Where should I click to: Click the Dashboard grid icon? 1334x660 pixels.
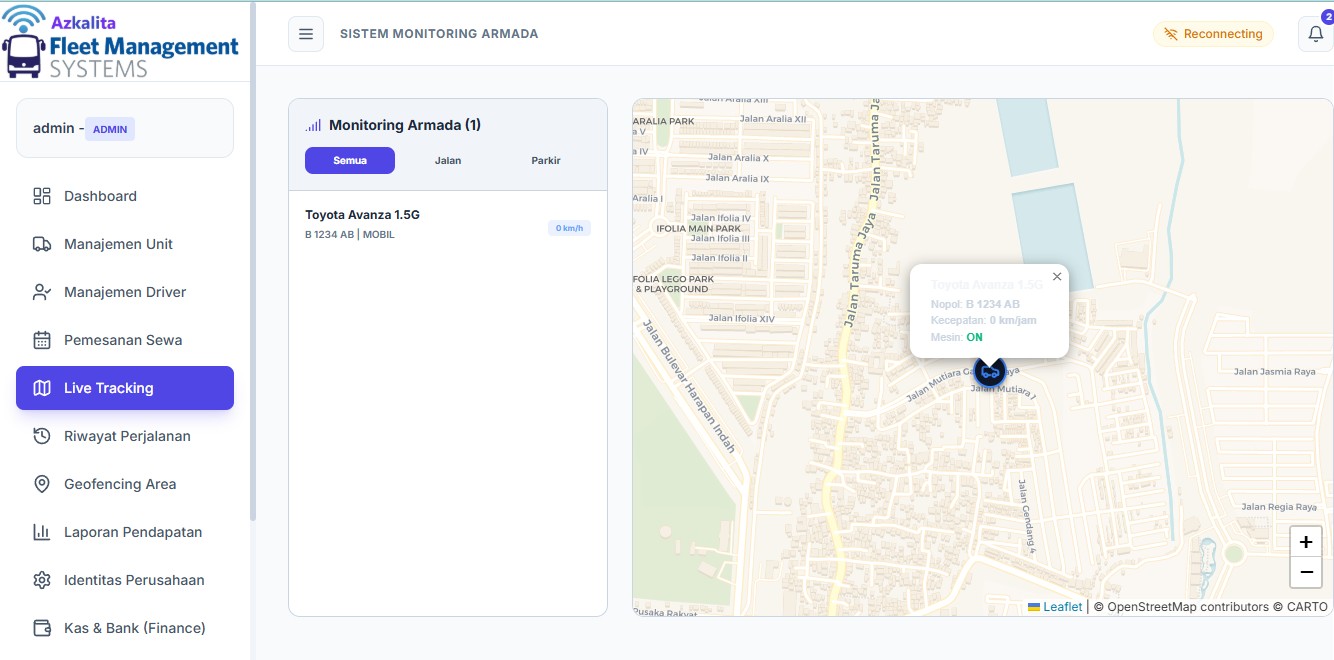click(42, 196)
